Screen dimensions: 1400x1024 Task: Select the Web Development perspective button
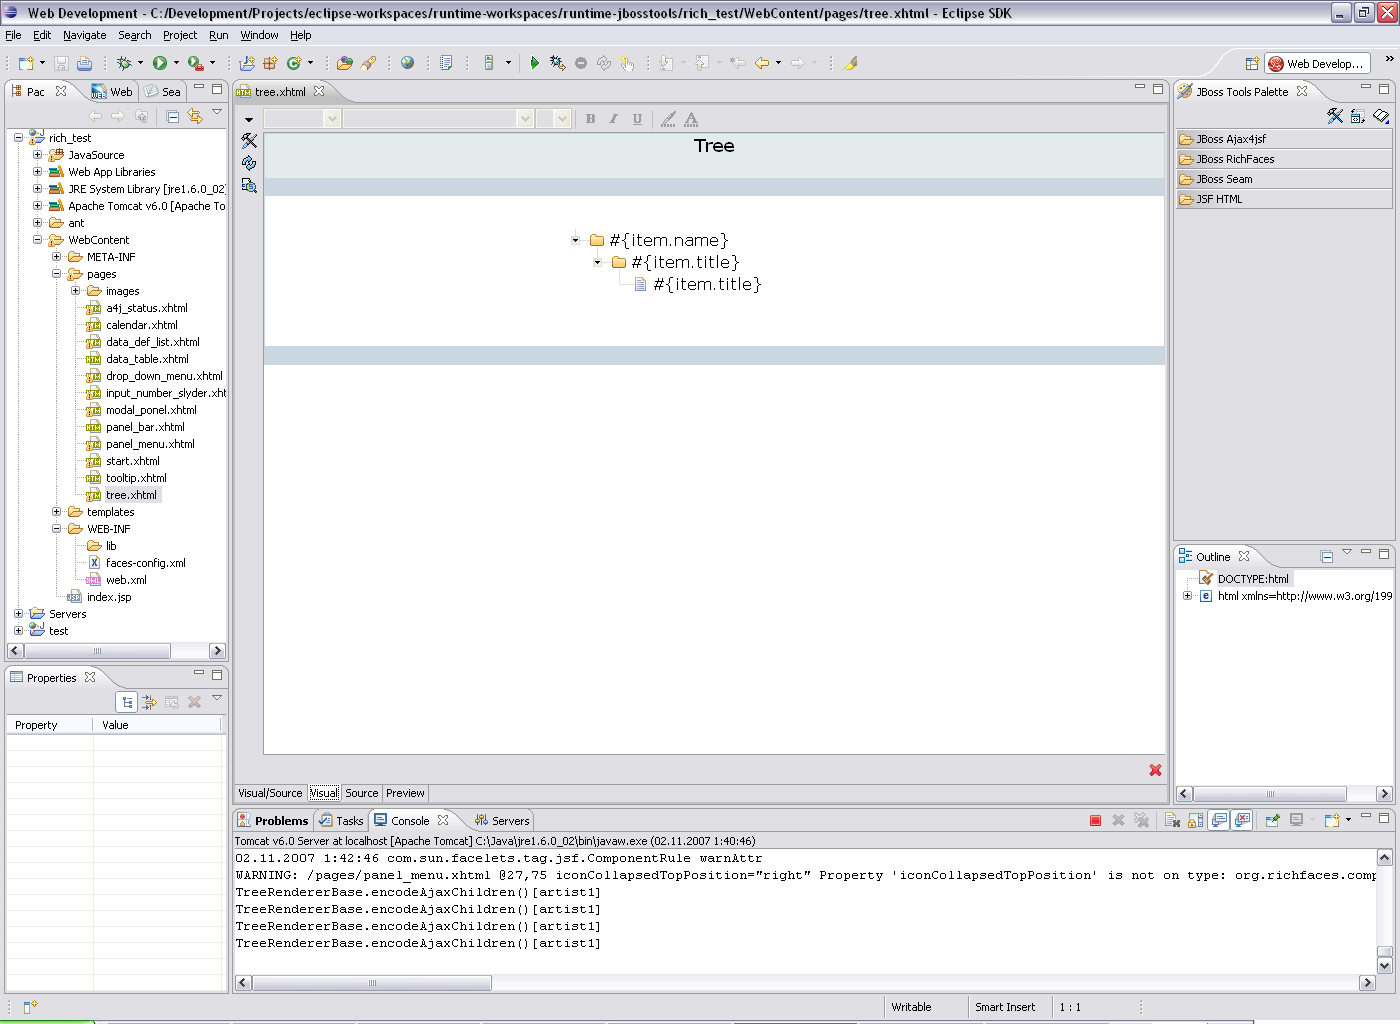point(1315,63)
